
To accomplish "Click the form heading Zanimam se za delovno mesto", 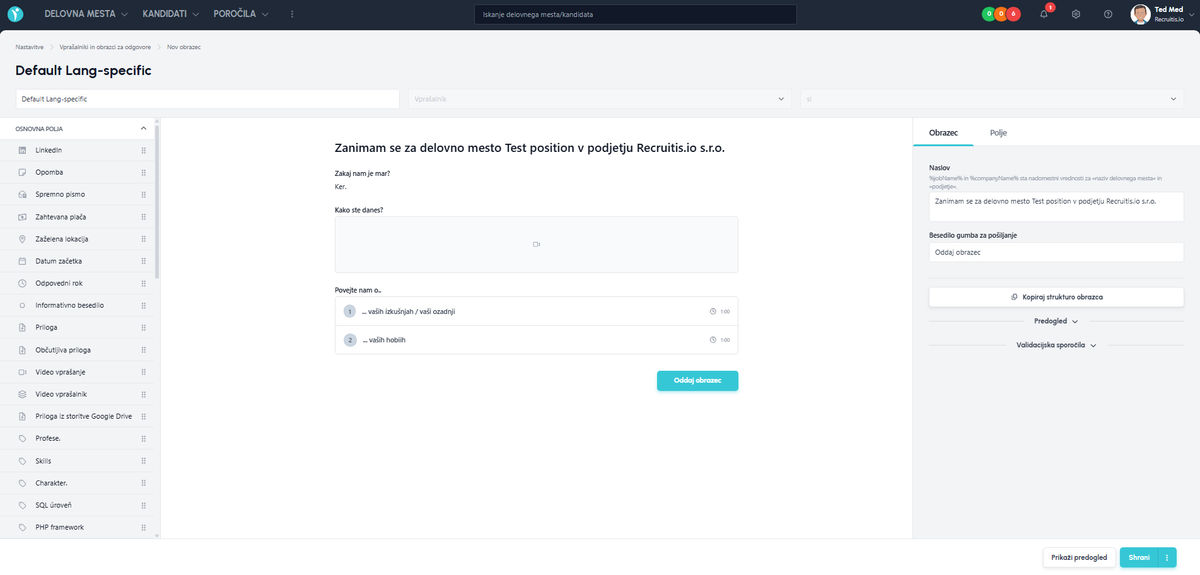I will click(x=529, y=147).
